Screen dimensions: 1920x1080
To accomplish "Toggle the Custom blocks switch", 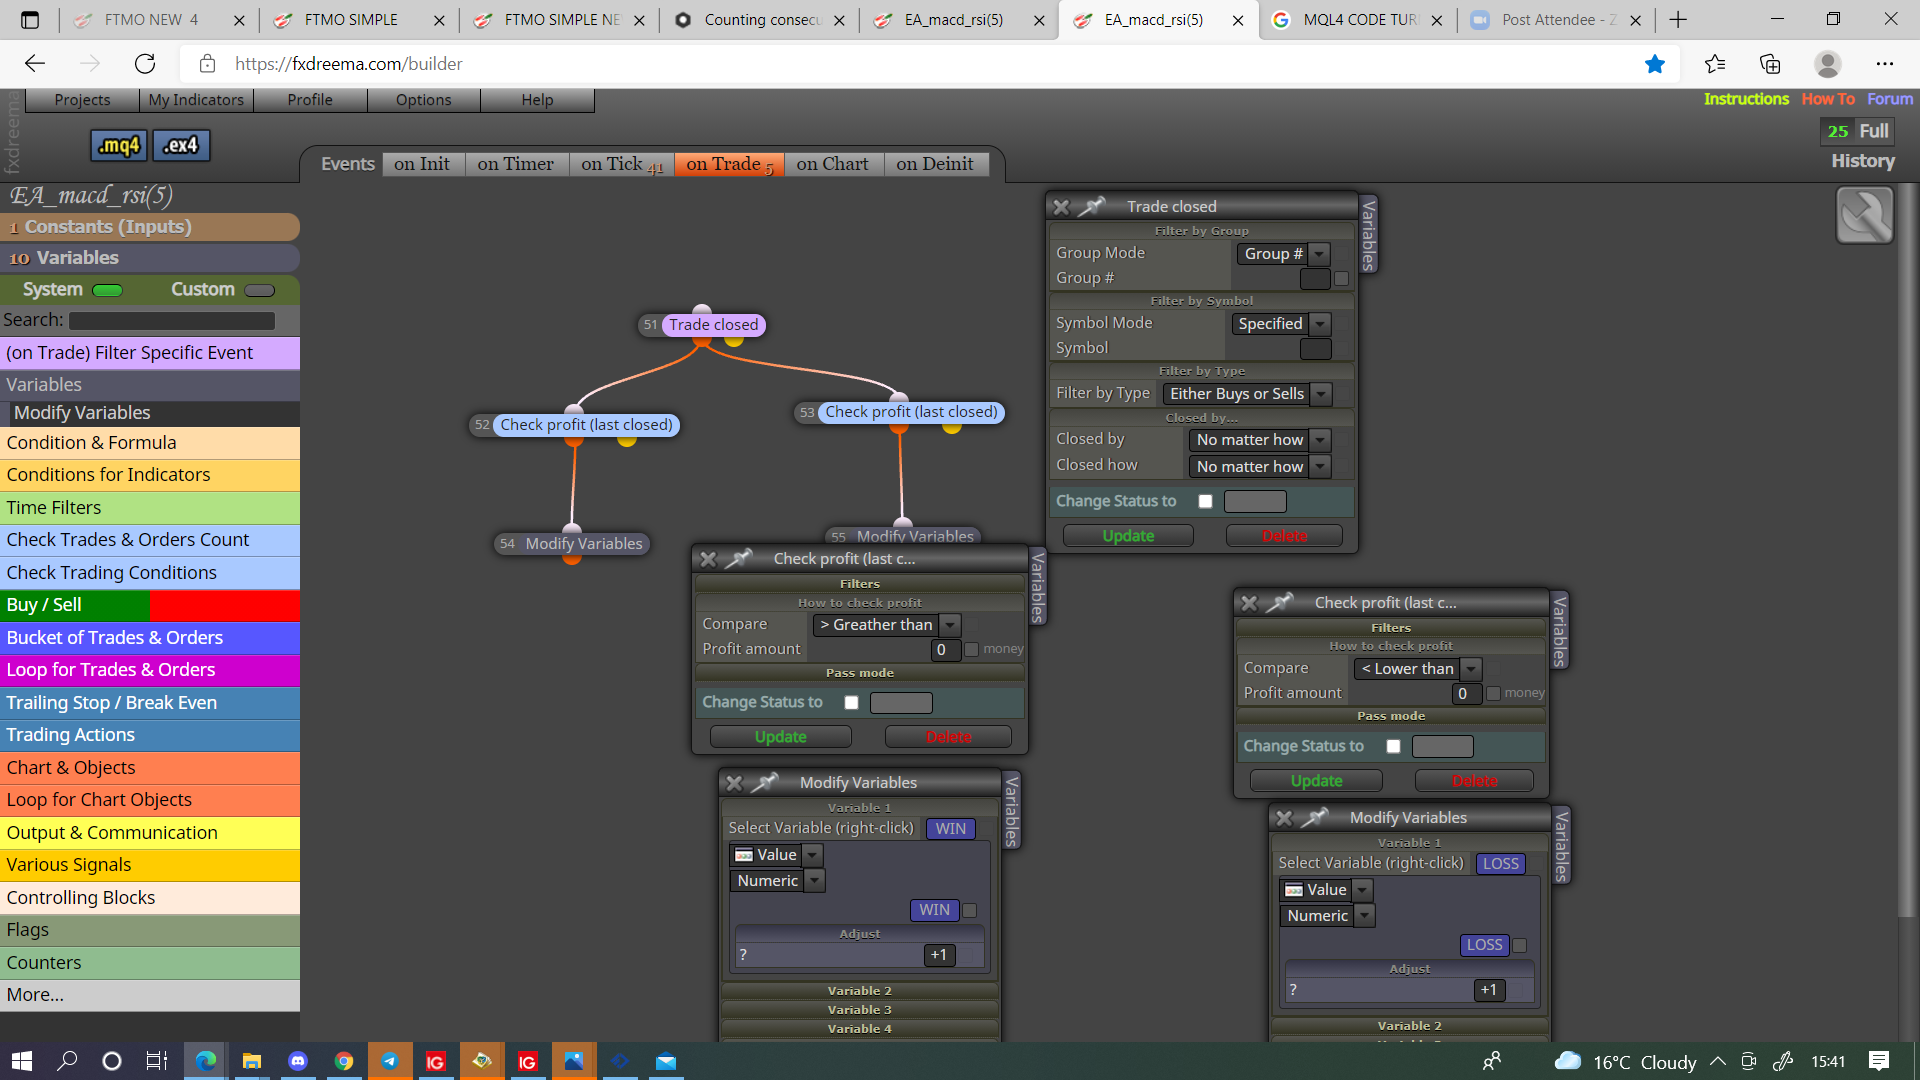I will click(259, 290).
